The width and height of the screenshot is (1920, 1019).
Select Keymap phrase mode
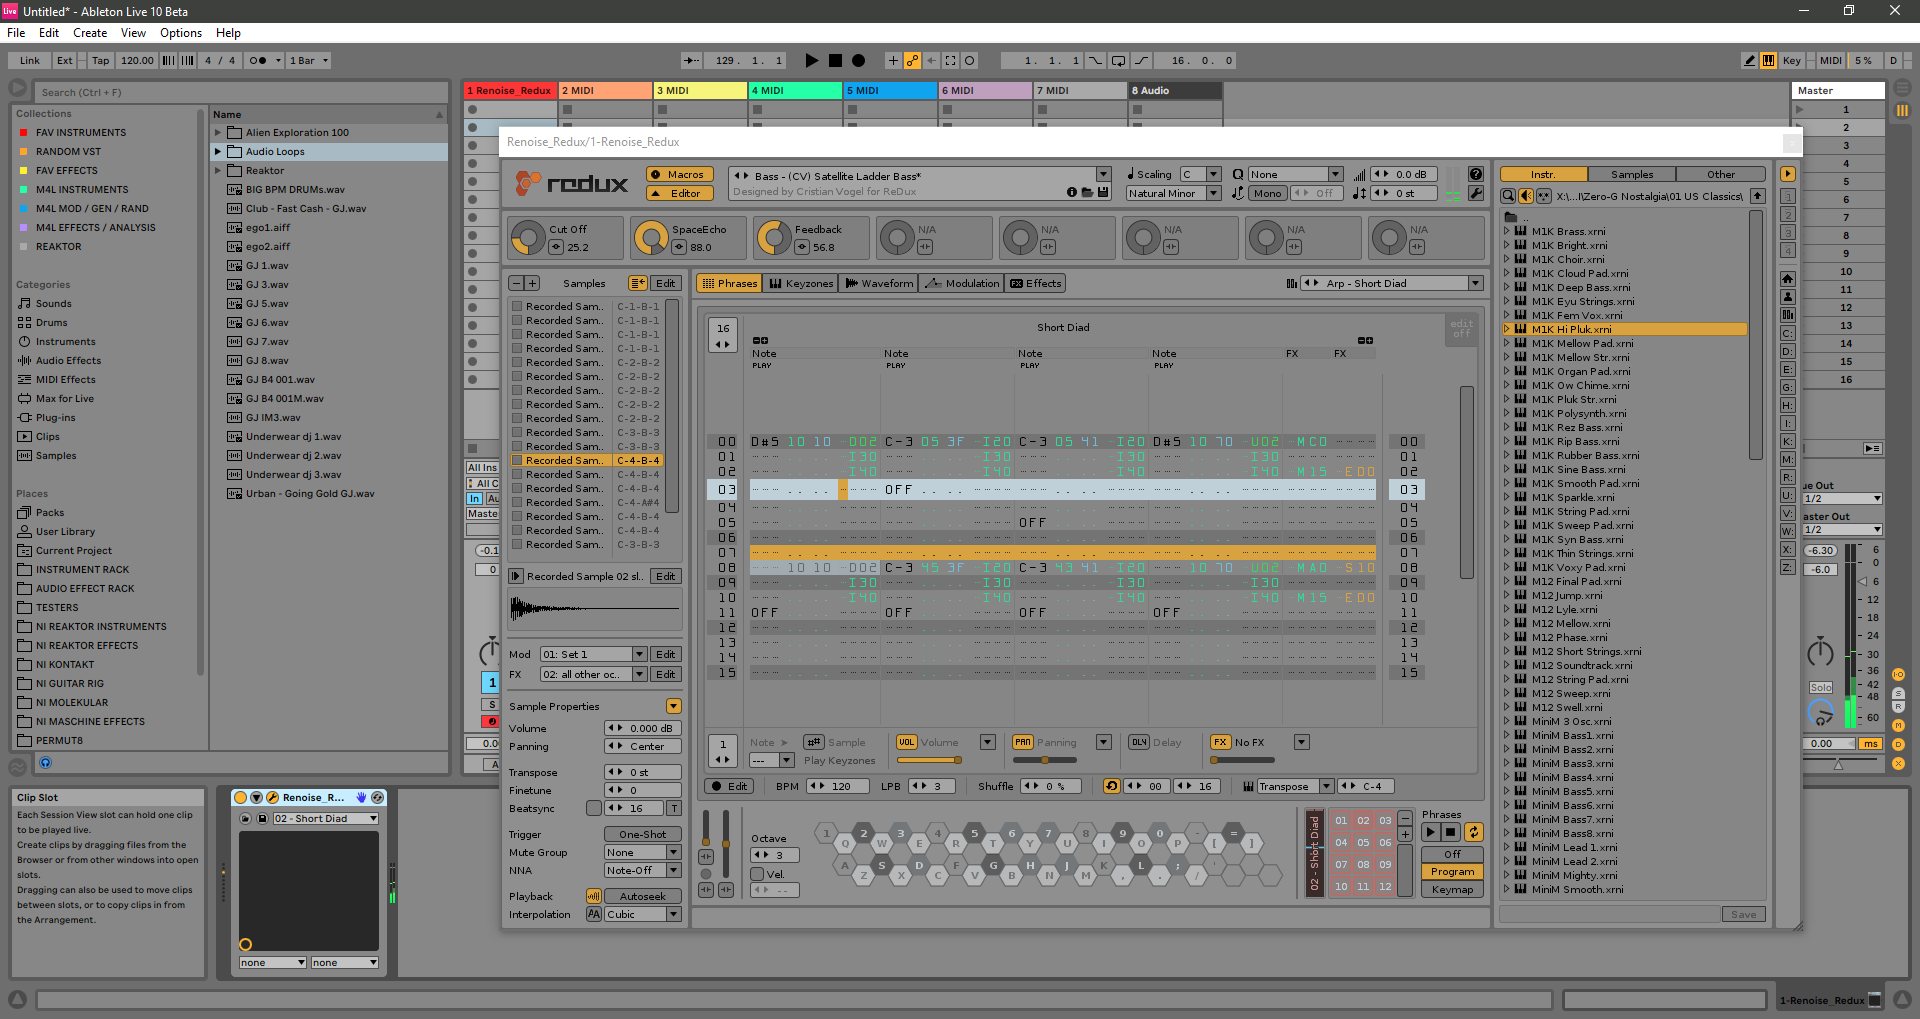1452,889
